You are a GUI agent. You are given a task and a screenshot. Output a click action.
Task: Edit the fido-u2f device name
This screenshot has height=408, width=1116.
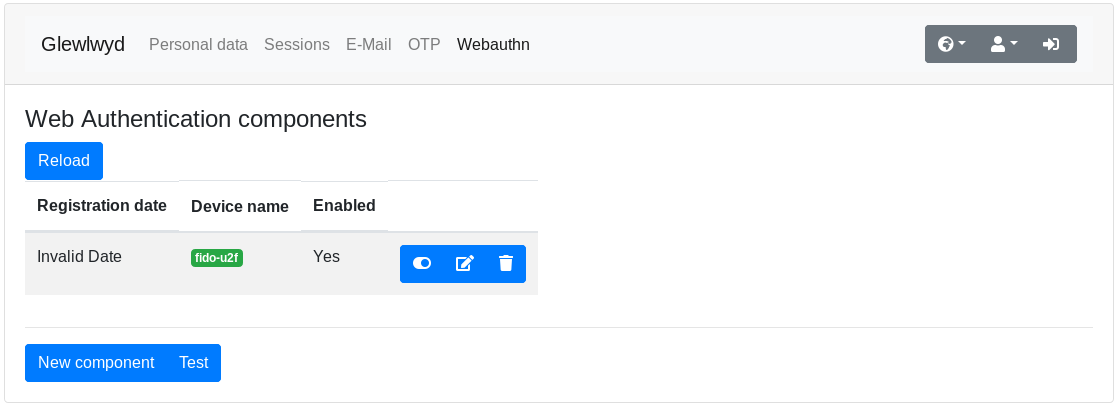click(464, 263)
